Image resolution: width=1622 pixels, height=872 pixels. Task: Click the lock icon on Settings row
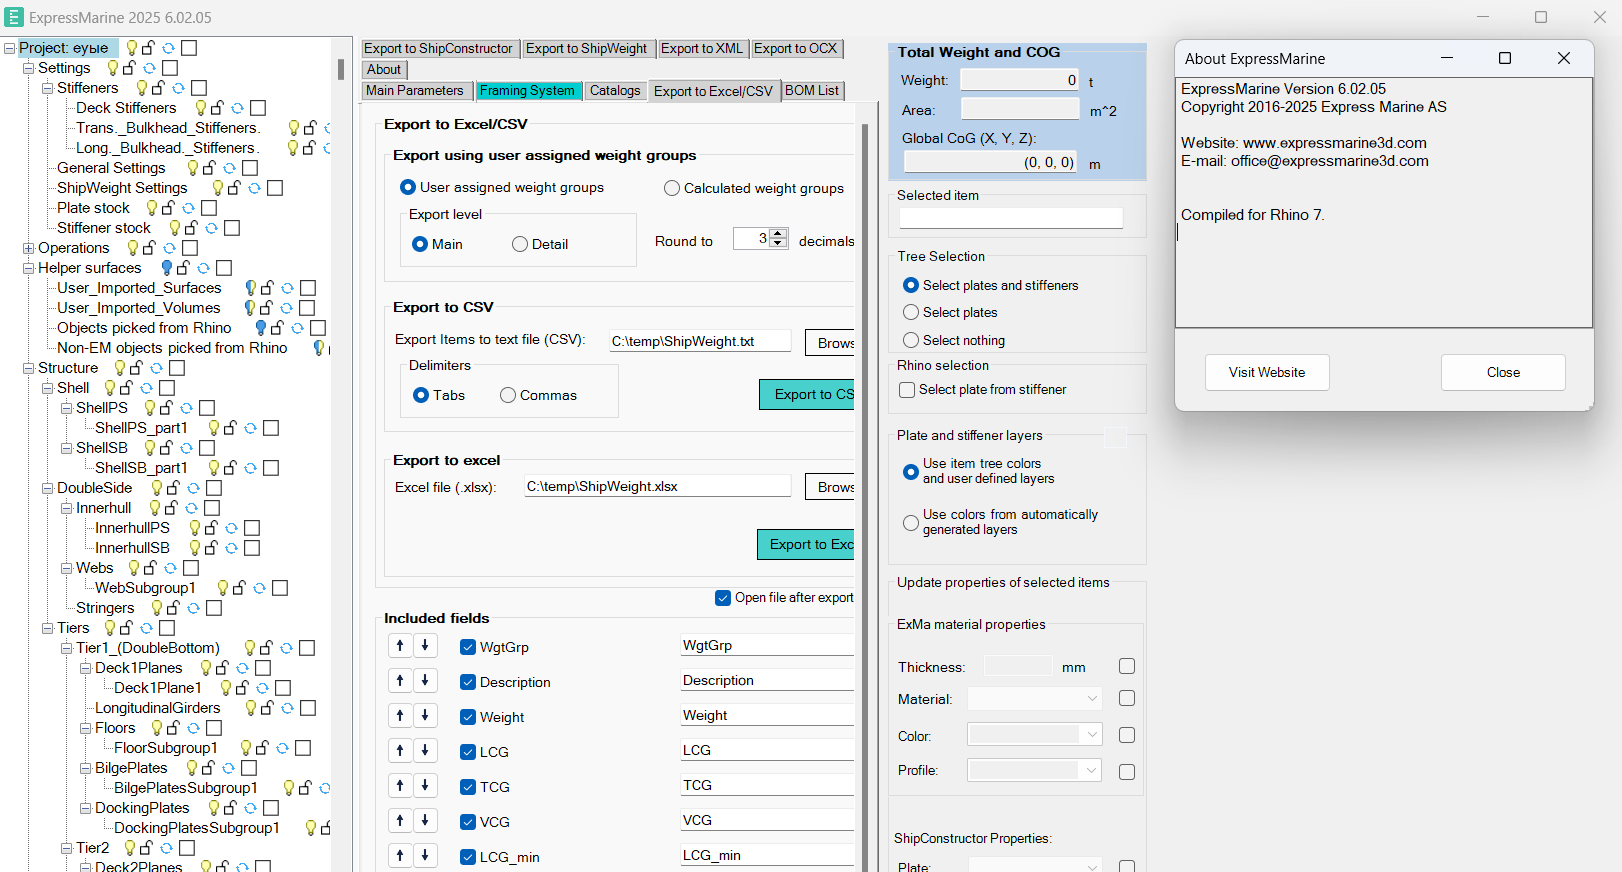point(129,68)
